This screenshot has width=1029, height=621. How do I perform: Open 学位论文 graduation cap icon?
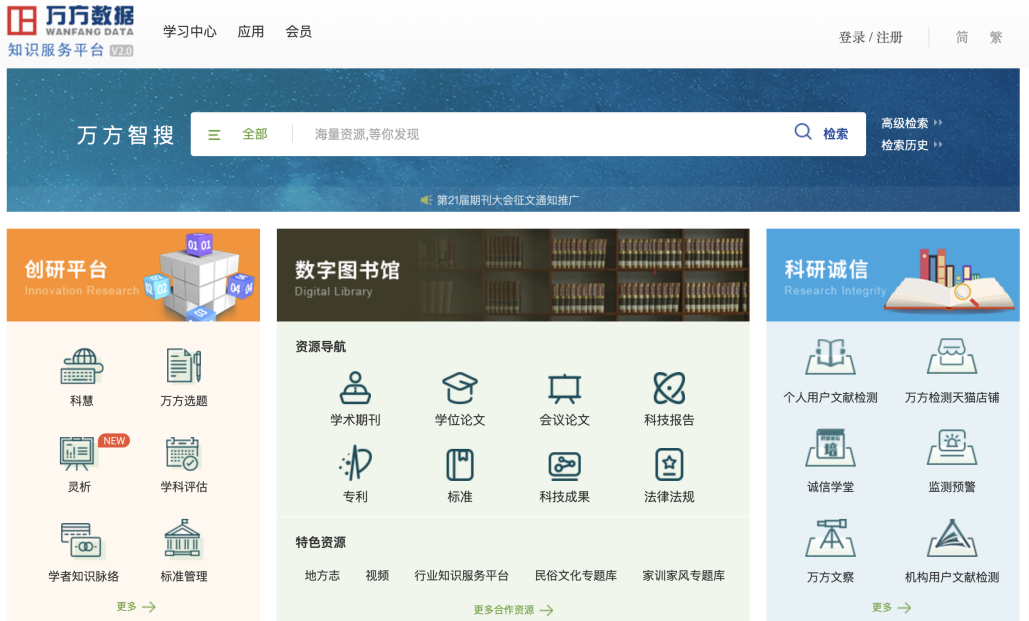click(459, 388)
